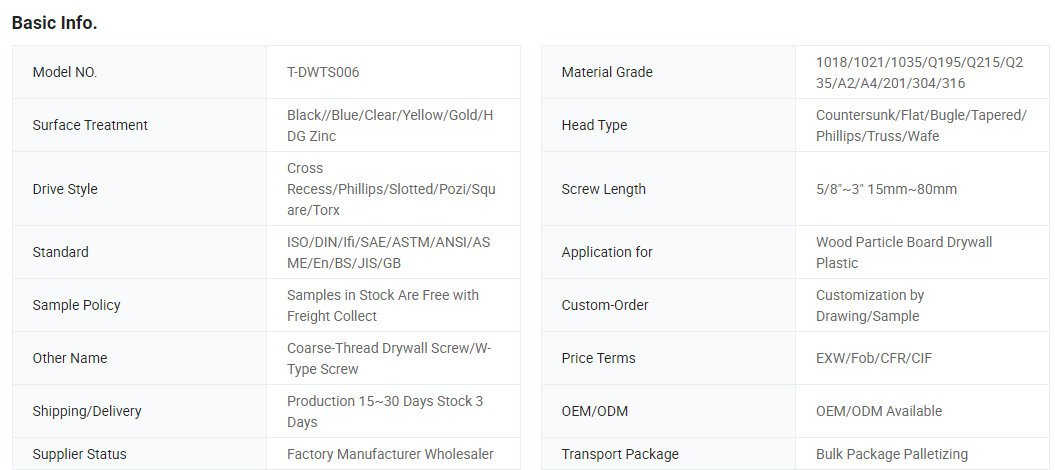Click the Surface Treatment label
The image size is (1055, 470).
click(90, 125)
